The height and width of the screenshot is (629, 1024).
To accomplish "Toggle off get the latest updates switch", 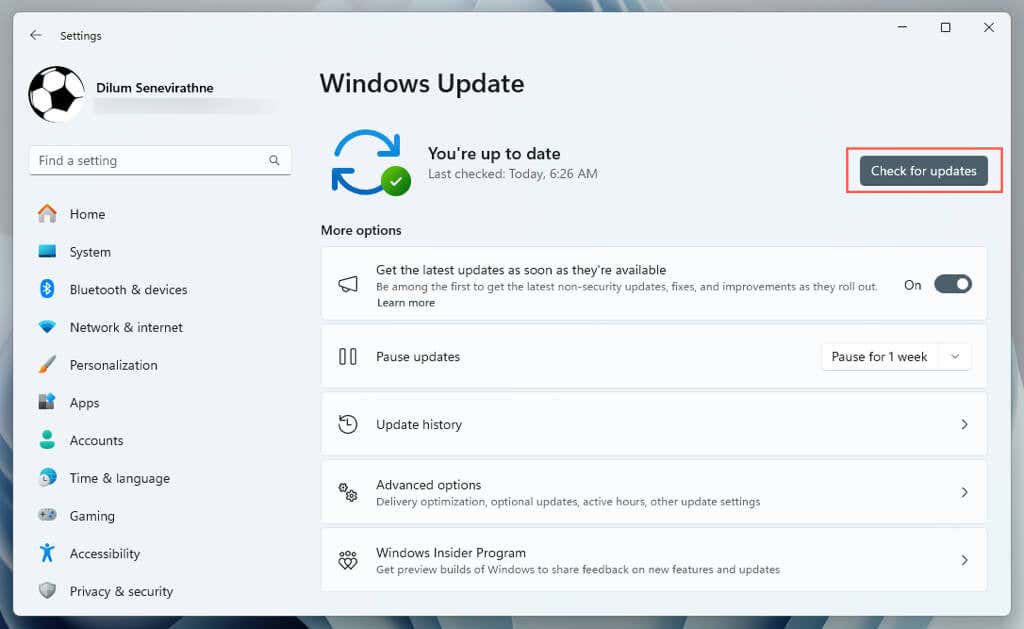I will tap(953, 284).
